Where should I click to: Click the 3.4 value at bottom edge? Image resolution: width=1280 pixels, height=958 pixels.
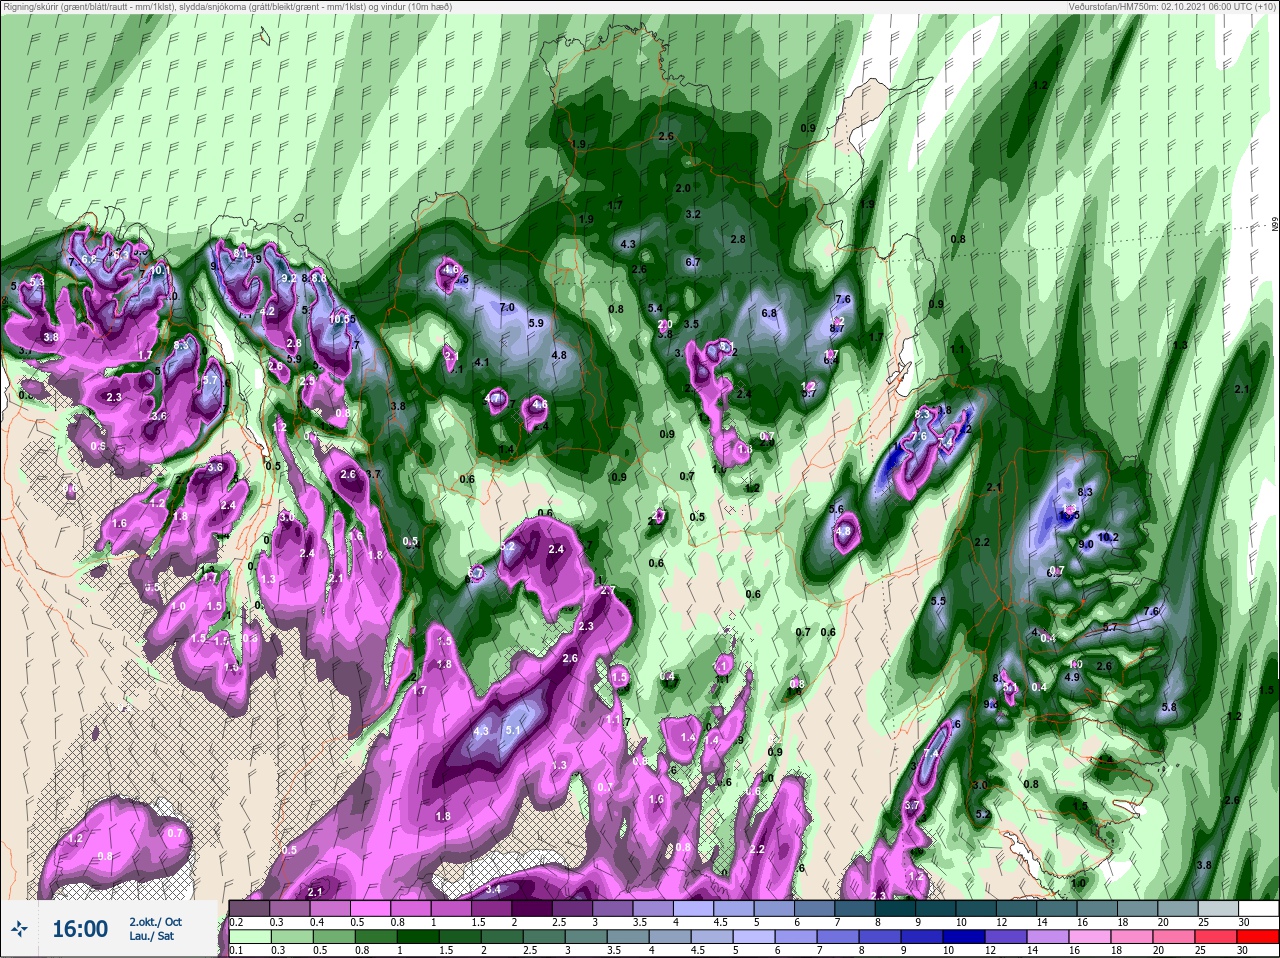(x=493, y=889)
